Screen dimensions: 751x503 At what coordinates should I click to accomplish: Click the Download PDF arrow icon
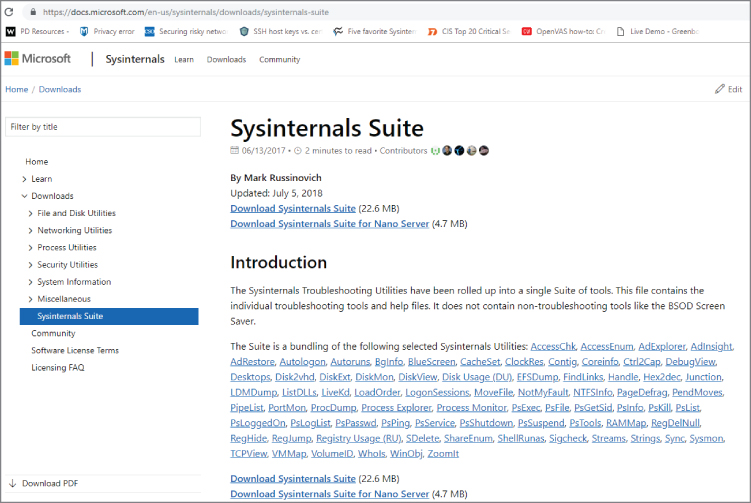tap(12, 483)
